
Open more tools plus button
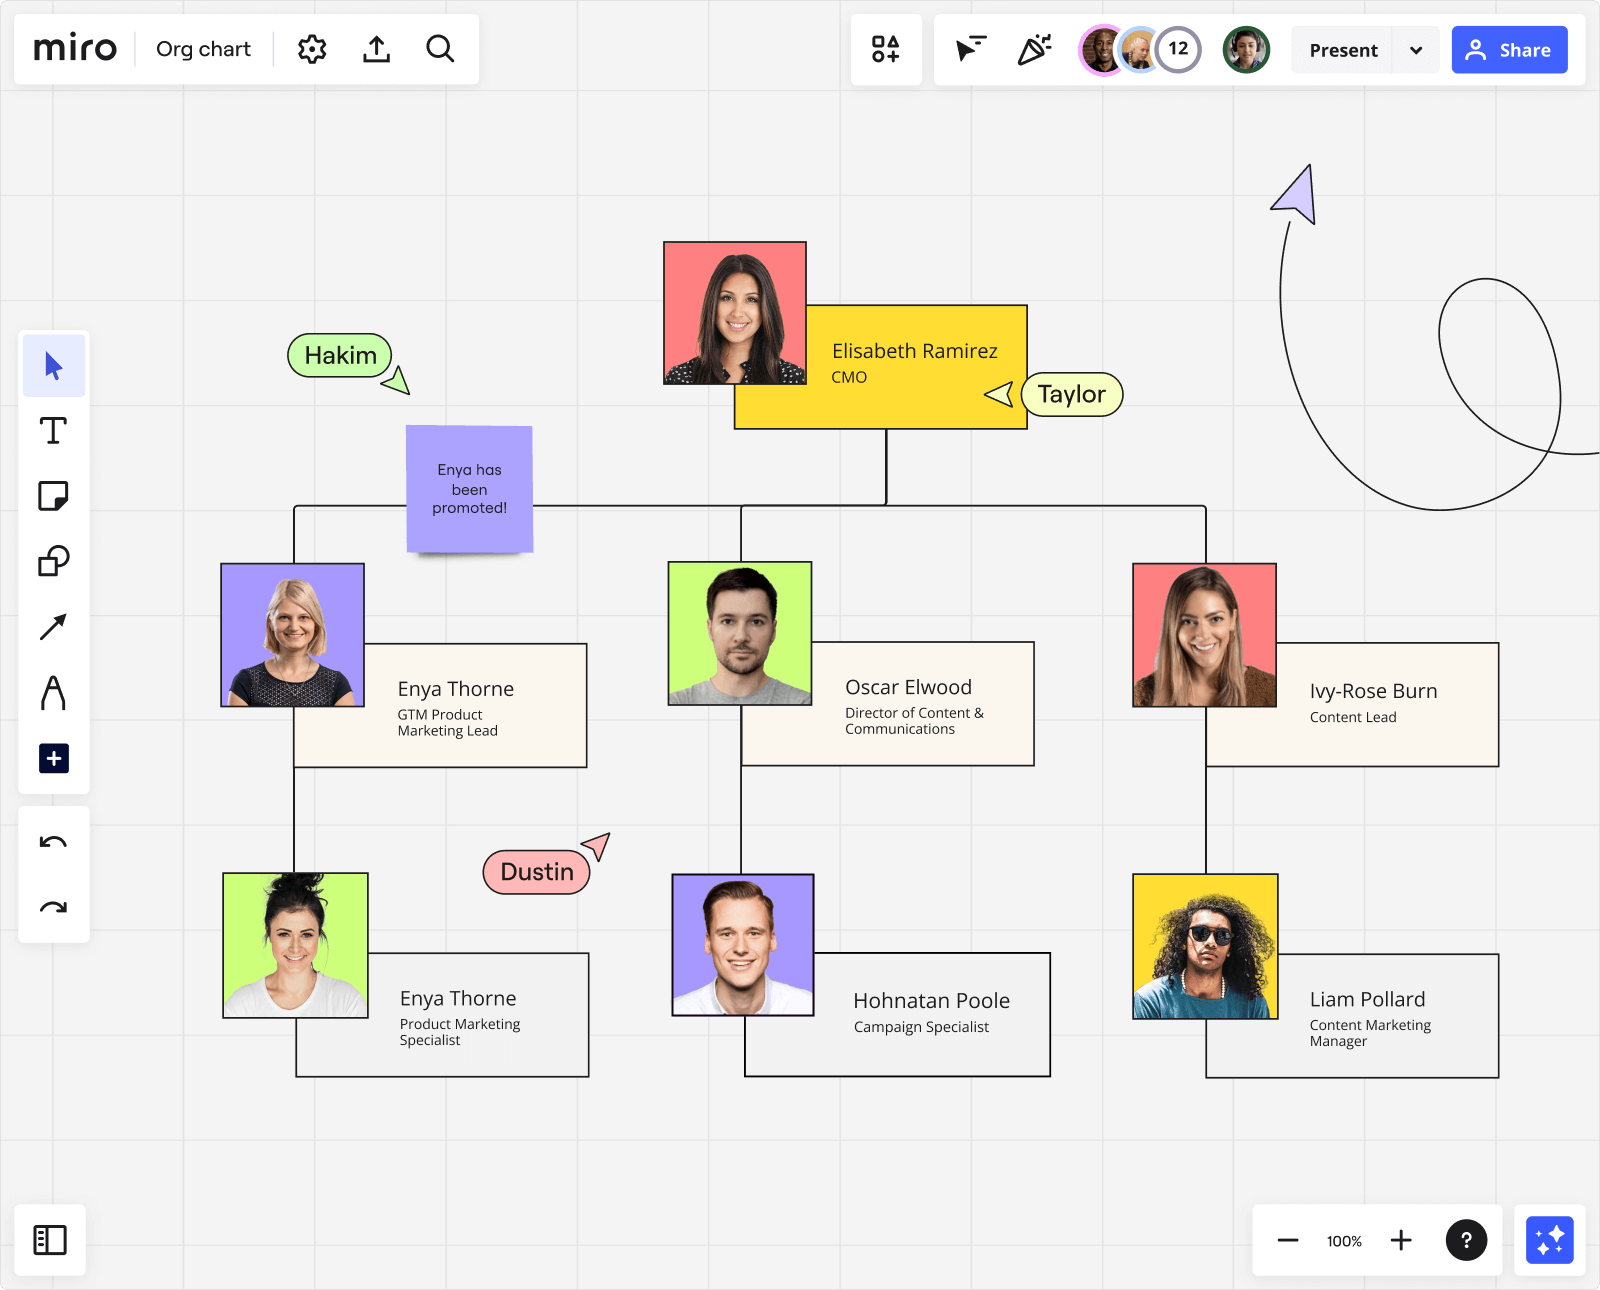tap(54, 758)
